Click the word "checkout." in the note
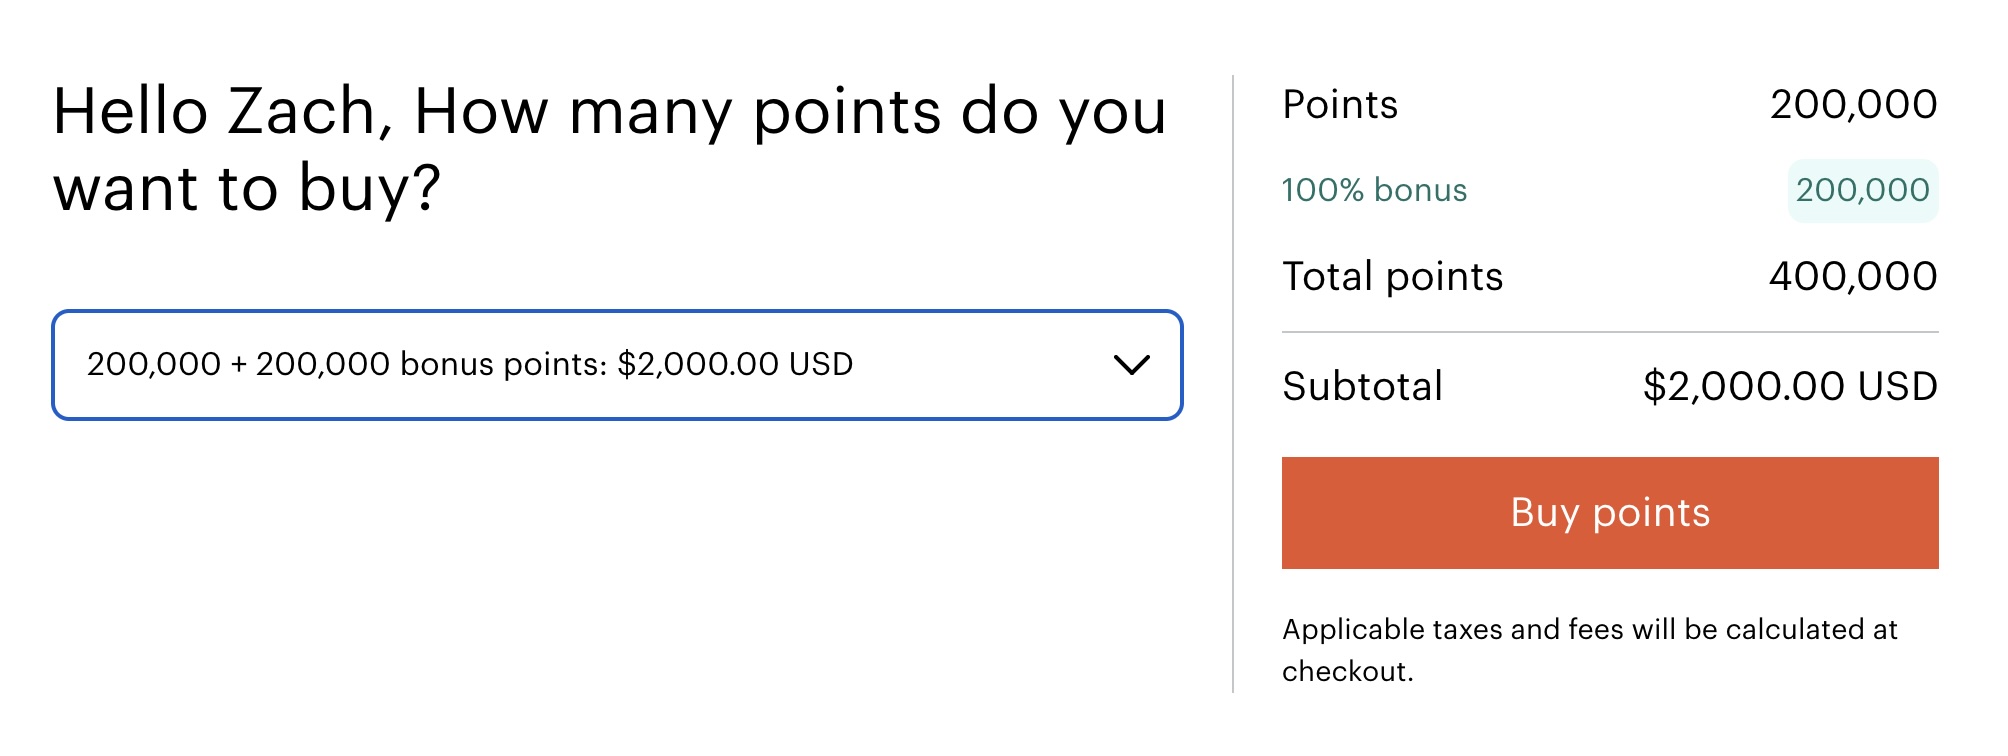 (x=1347, y=672)
